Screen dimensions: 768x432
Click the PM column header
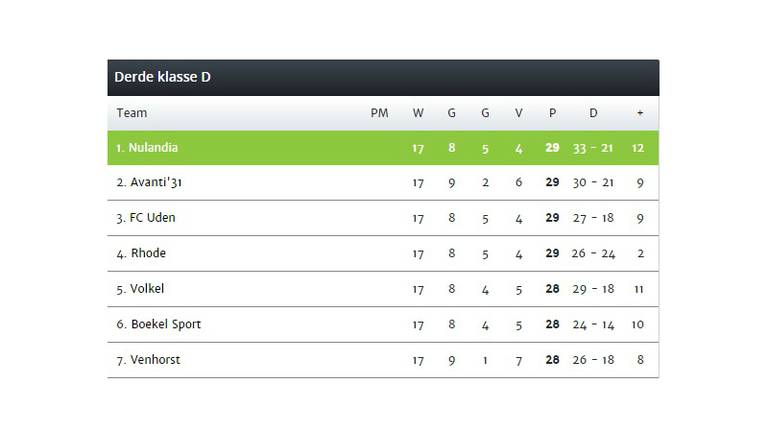pos(379,113)
